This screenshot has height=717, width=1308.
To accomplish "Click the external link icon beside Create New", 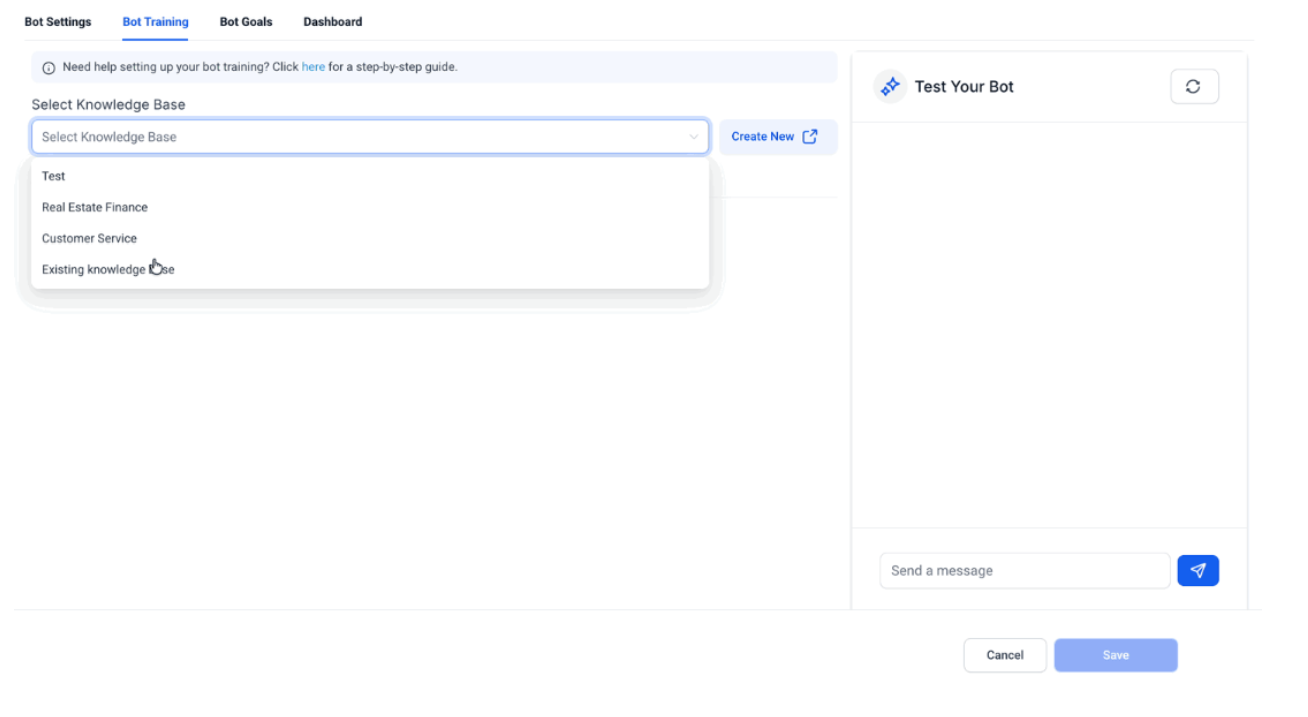I will pos(810,137).
